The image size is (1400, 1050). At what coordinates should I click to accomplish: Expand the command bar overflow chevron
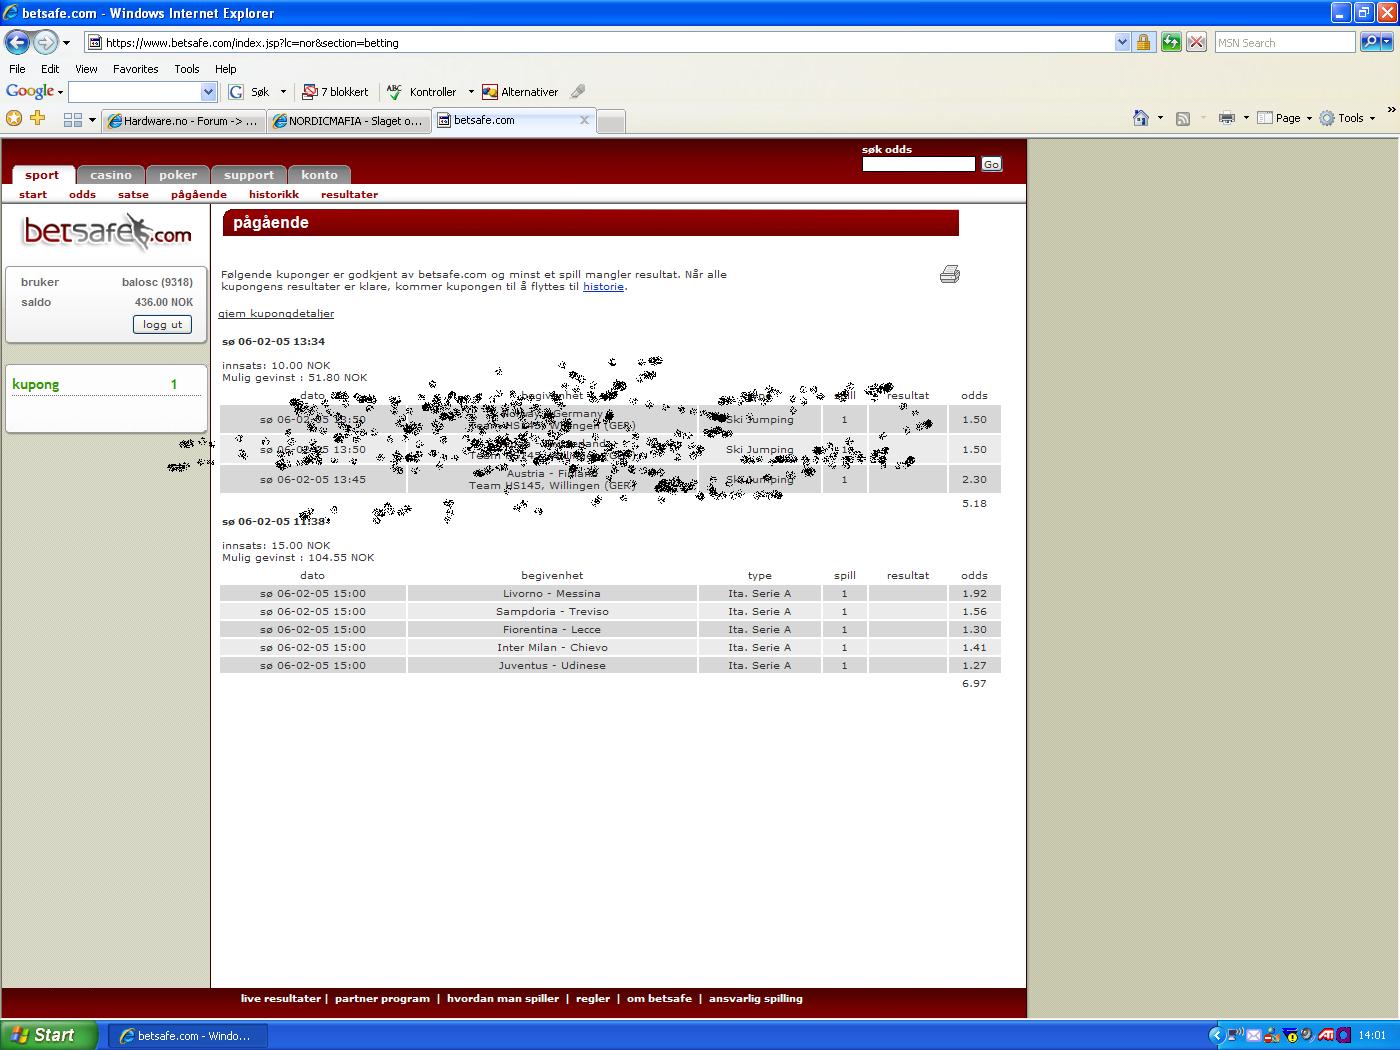(1390, 110)
